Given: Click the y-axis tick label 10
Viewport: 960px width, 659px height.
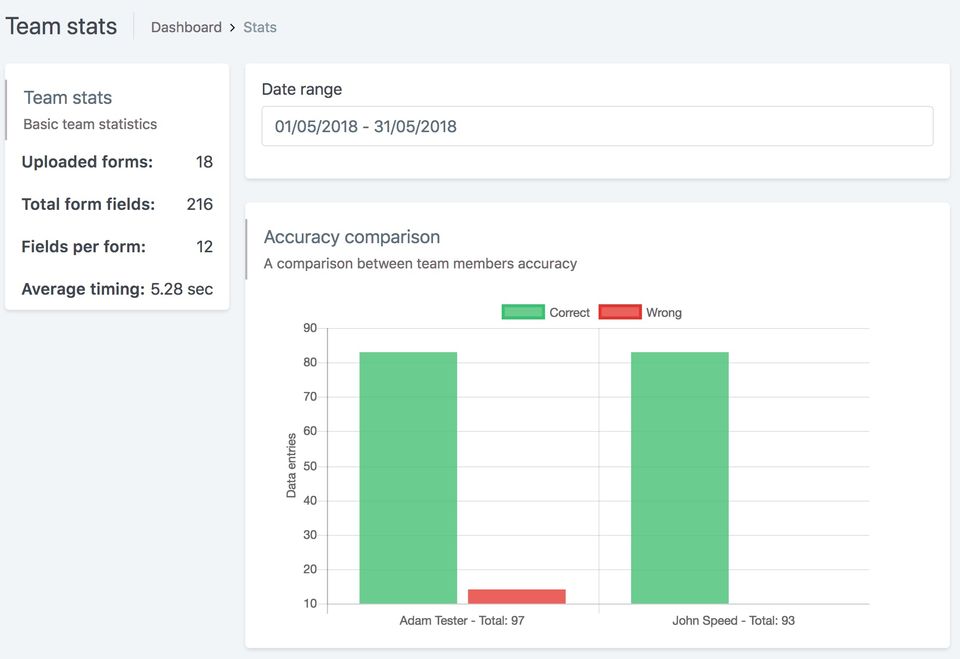Looking at the screenshot, I should click(310, 603).
